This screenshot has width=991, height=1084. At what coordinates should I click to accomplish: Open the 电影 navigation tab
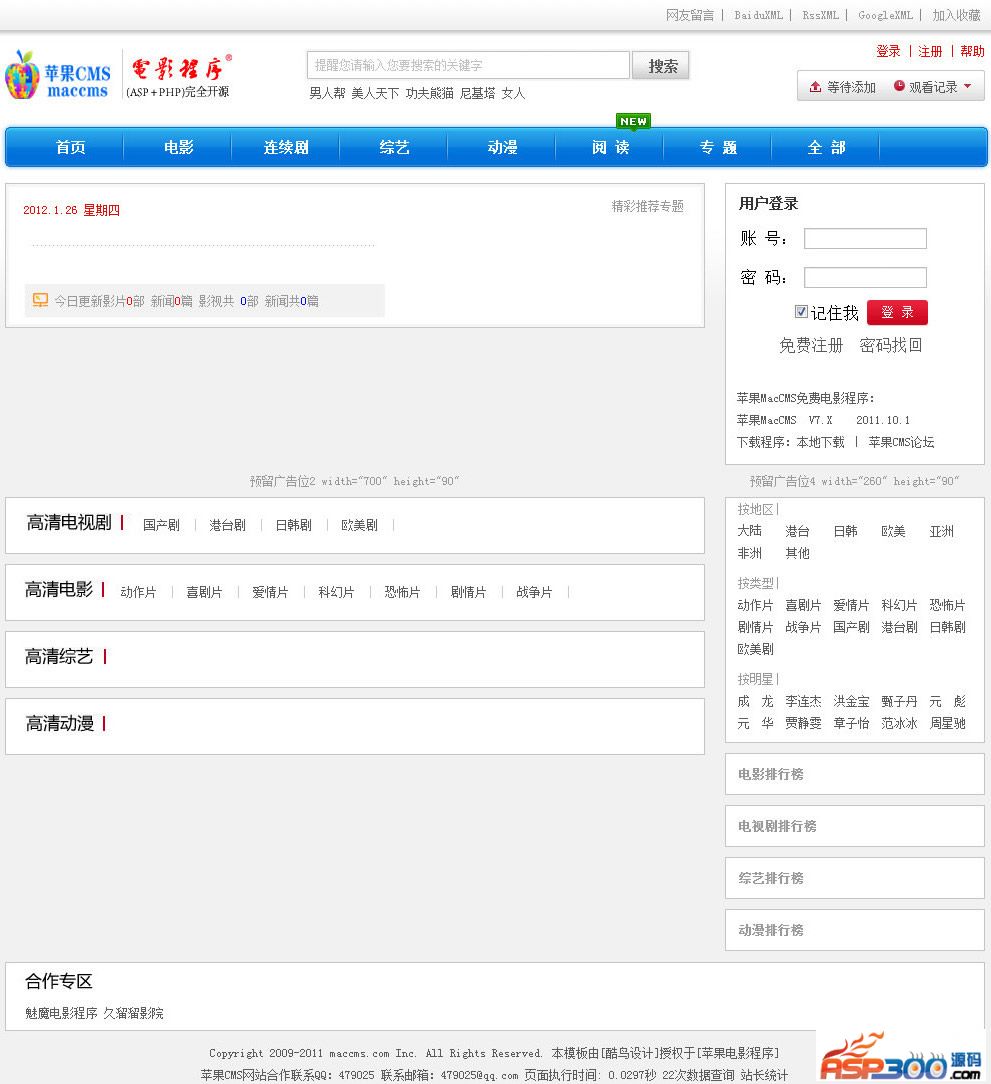[x=178, y=147]
